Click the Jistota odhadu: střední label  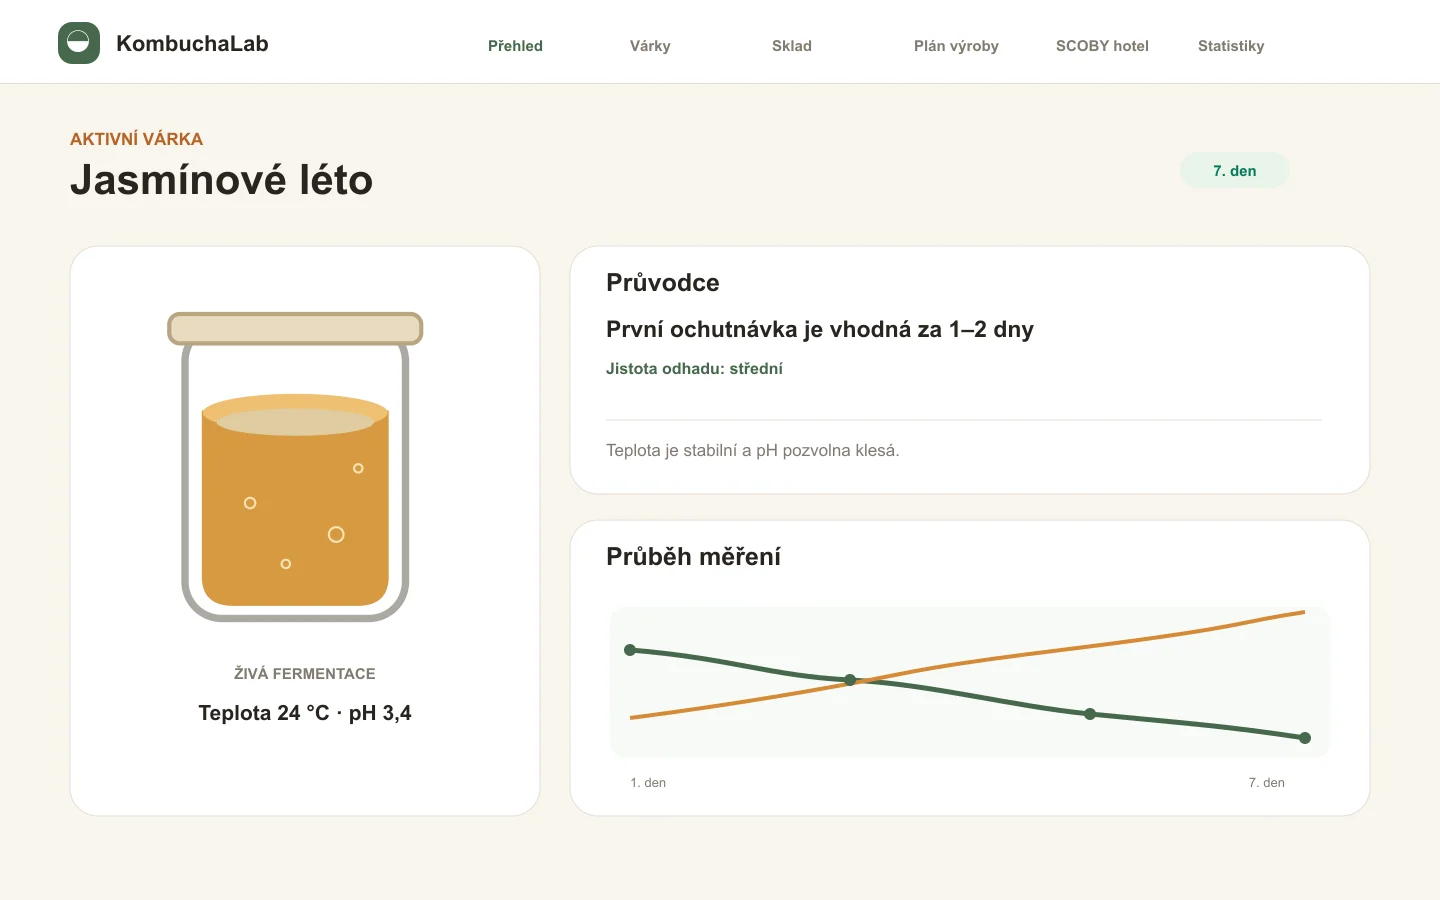click(x=694, y=368)
